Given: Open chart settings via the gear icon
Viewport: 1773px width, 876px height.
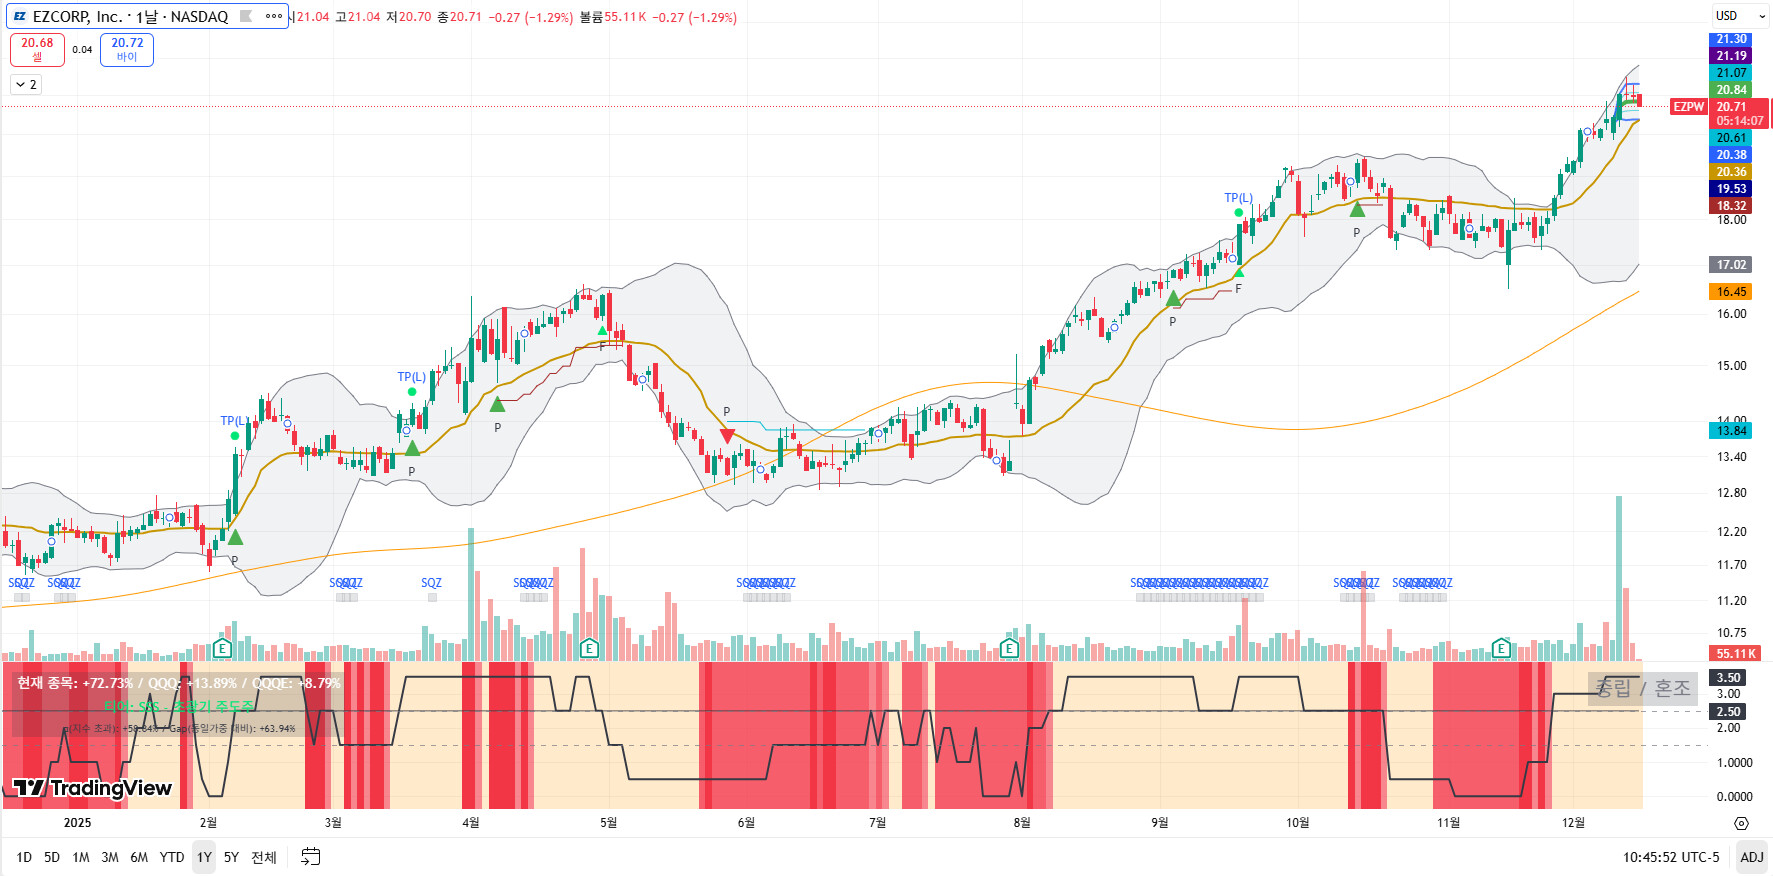Looking at the screenshot, I should (1741, 824).
